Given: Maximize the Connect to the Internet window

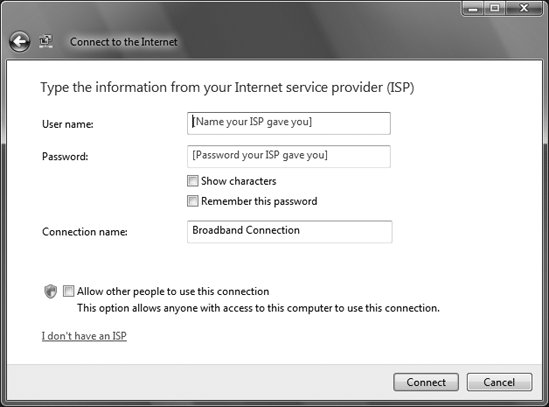Looking at the screenshot, I should tap(495, 8).
